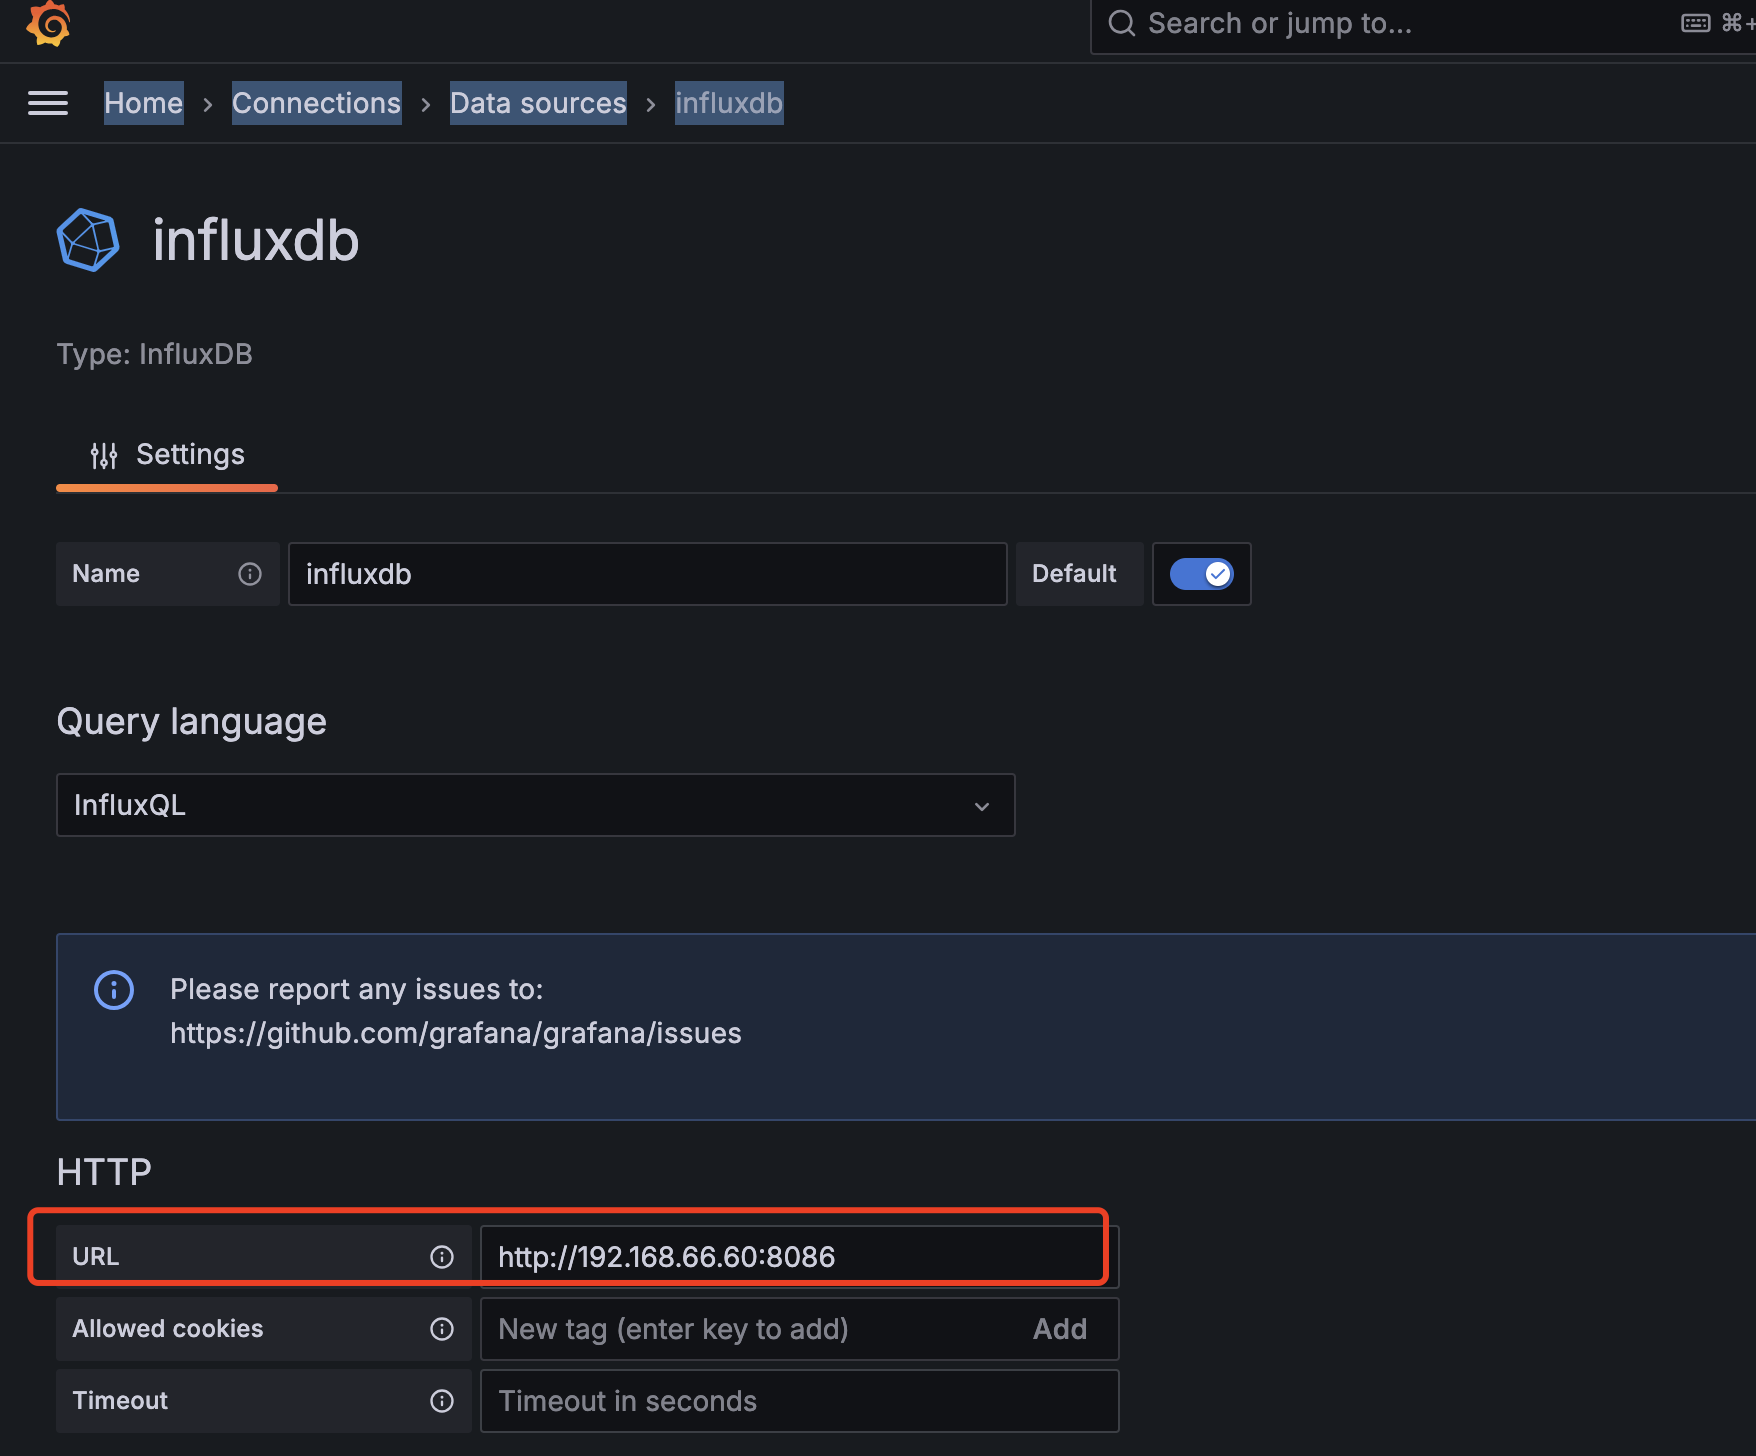Navigate to Connections breadcrumb

(x=316, y=103)
